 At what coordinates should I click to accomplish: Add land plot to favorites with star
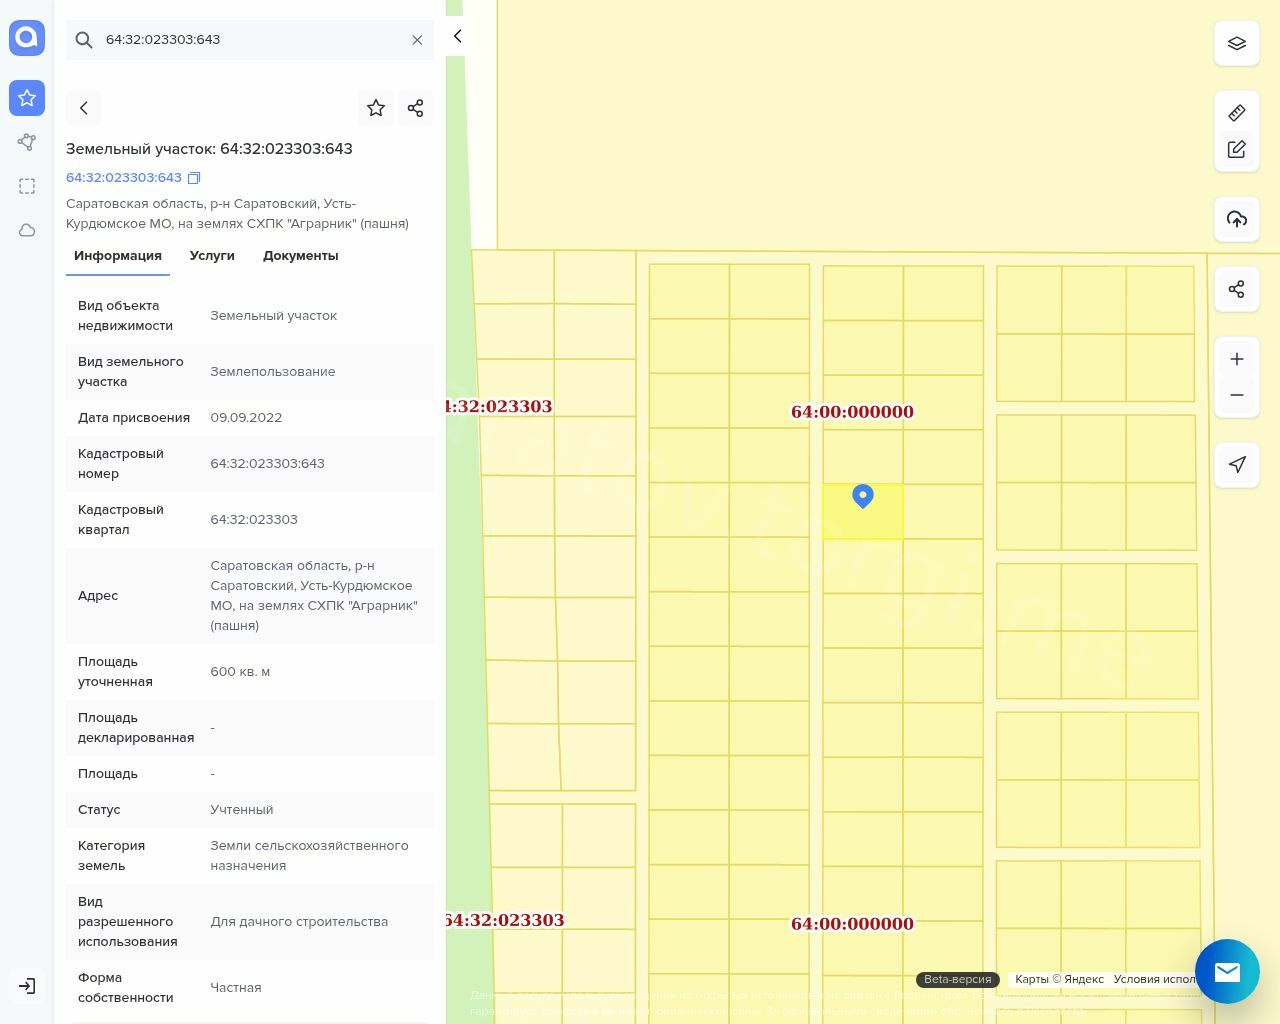(376, 108)
